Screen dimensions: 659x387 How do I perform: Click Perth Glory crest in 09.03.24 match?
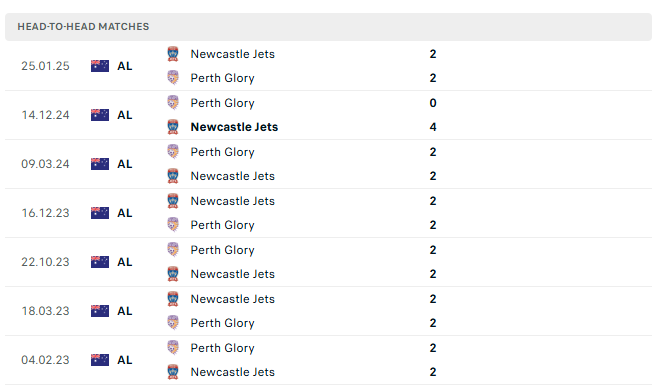[173, 152]
